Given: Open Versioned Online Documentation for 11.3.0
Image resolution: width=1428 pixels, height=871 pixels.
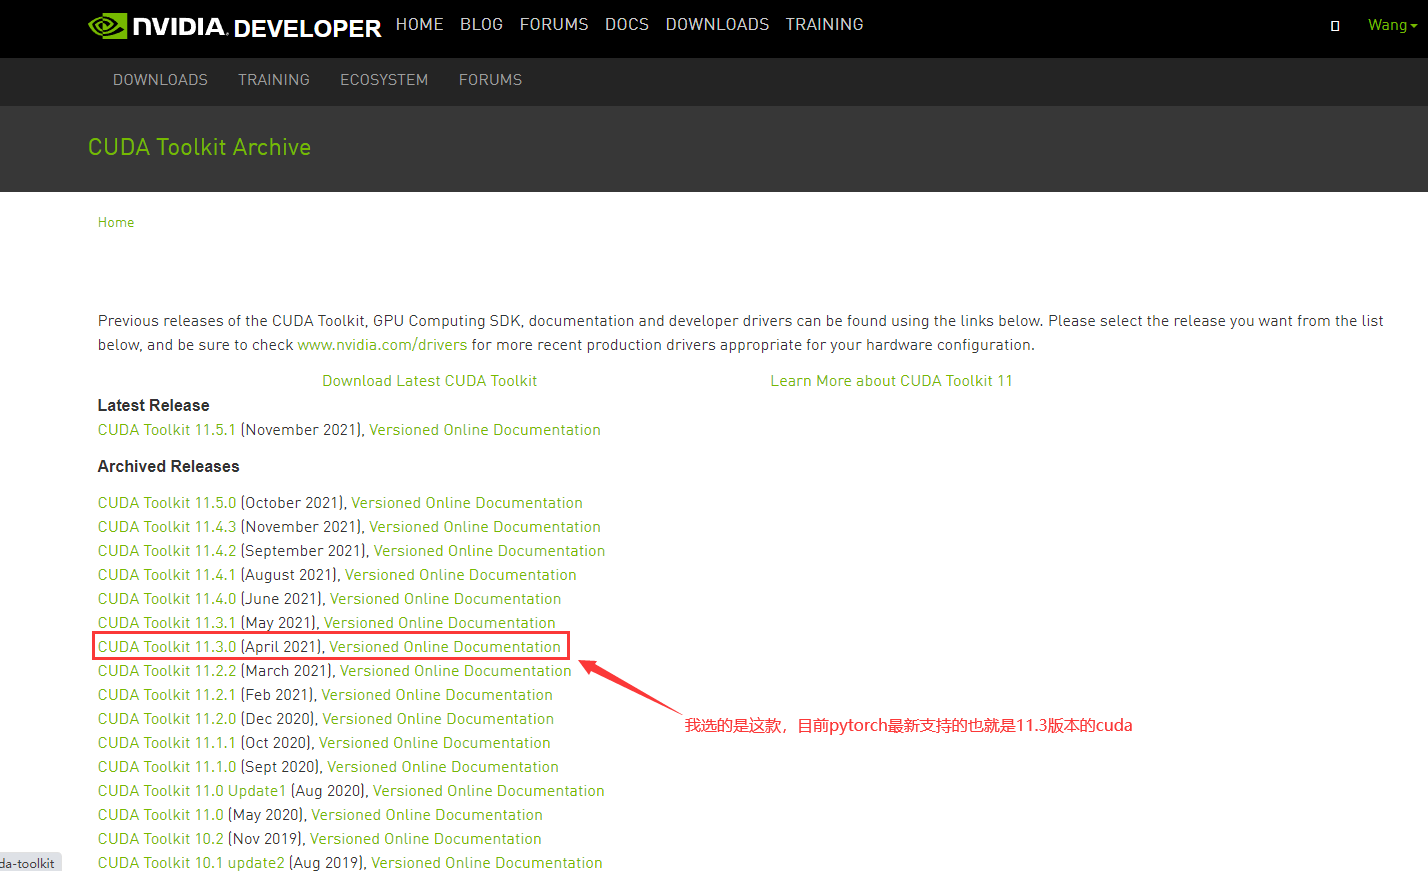Looking at the screenshot, I should tap(445, 647).
